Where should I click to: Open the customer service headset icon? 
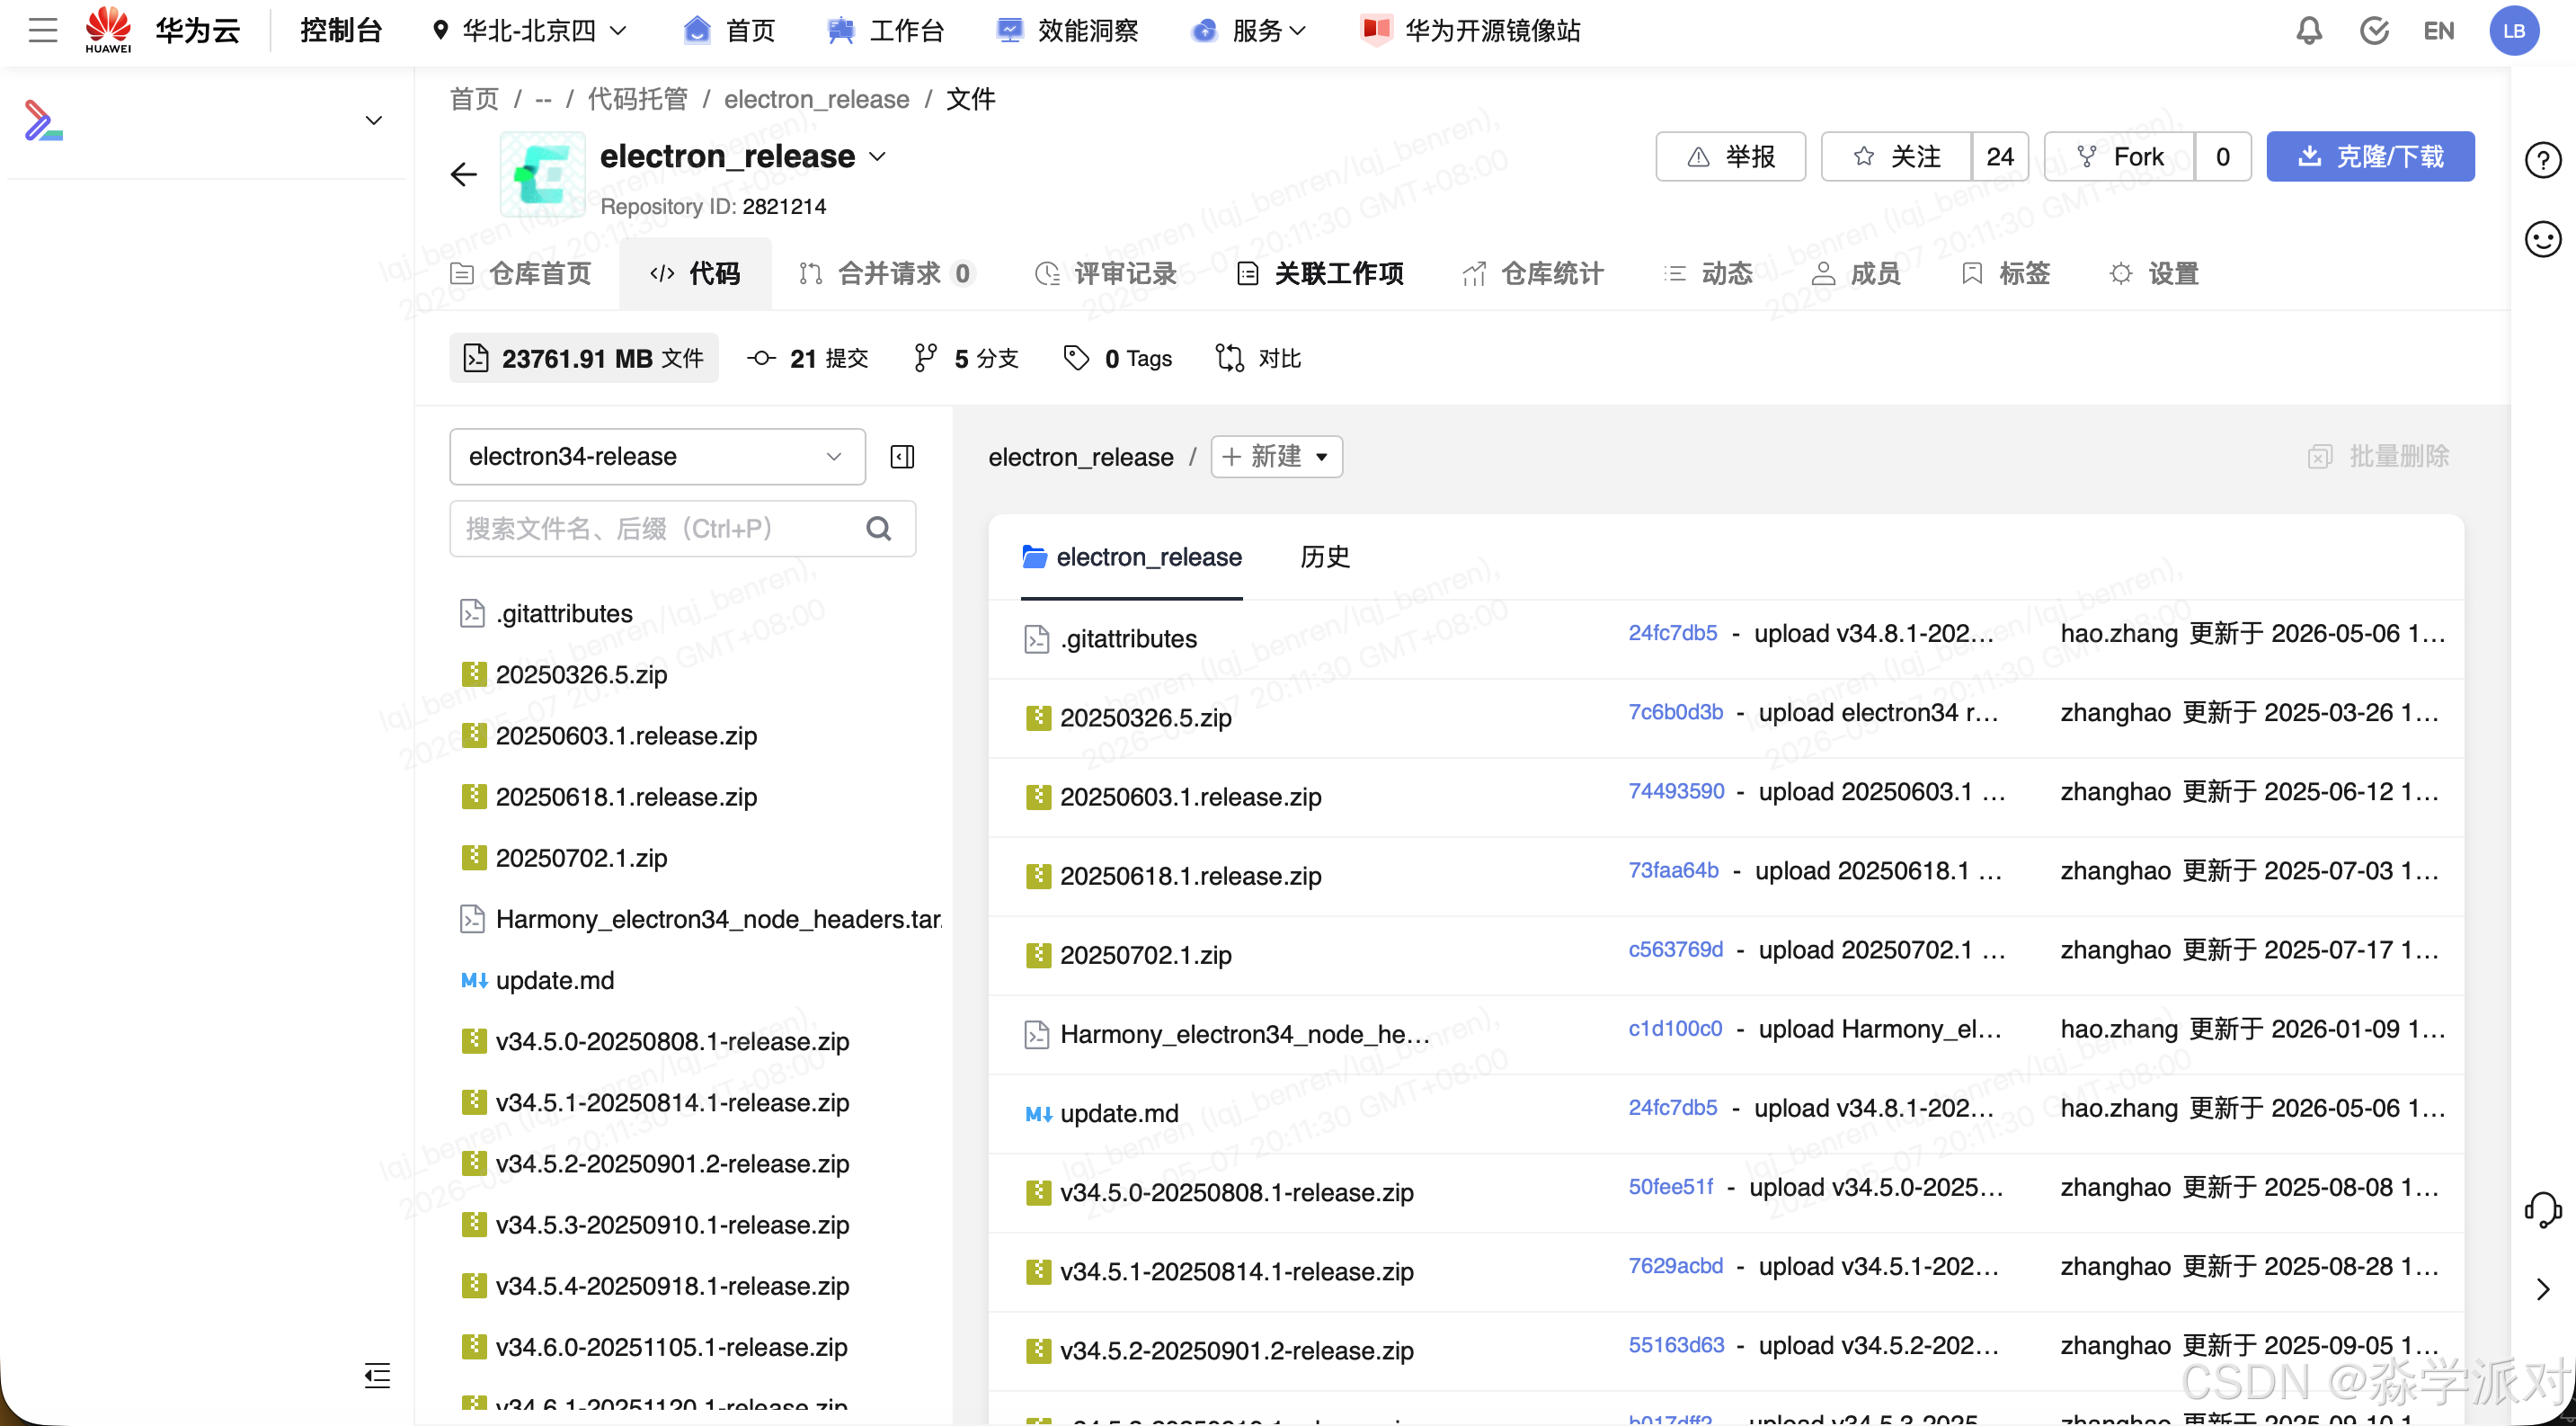2542,1209
